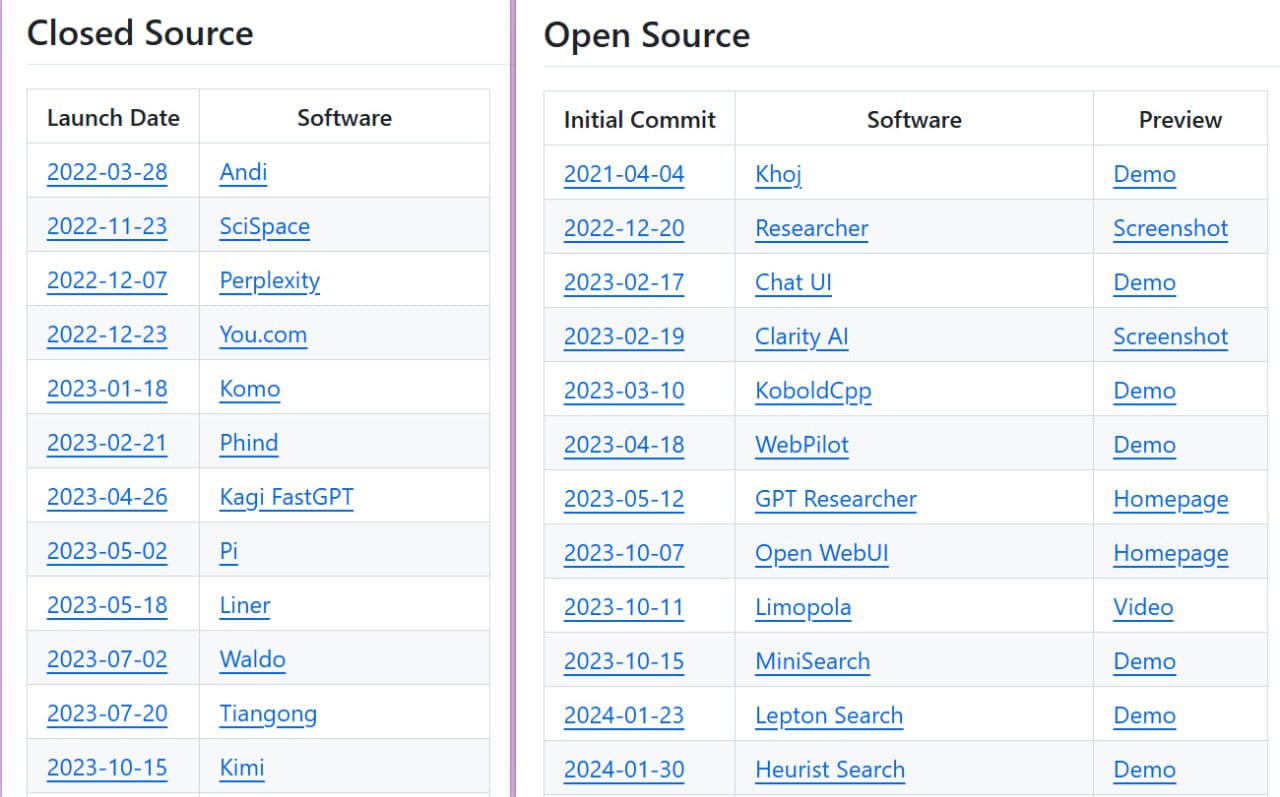Select the 2024-01-23 commit date link

(624, 714)
